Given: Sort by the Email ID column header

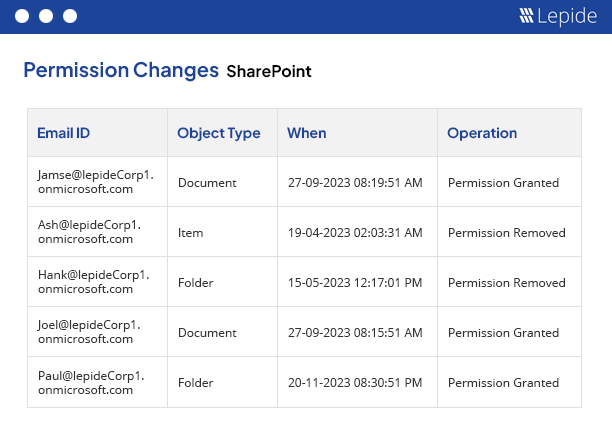Looking at the screenshot, I should point(64,133).
